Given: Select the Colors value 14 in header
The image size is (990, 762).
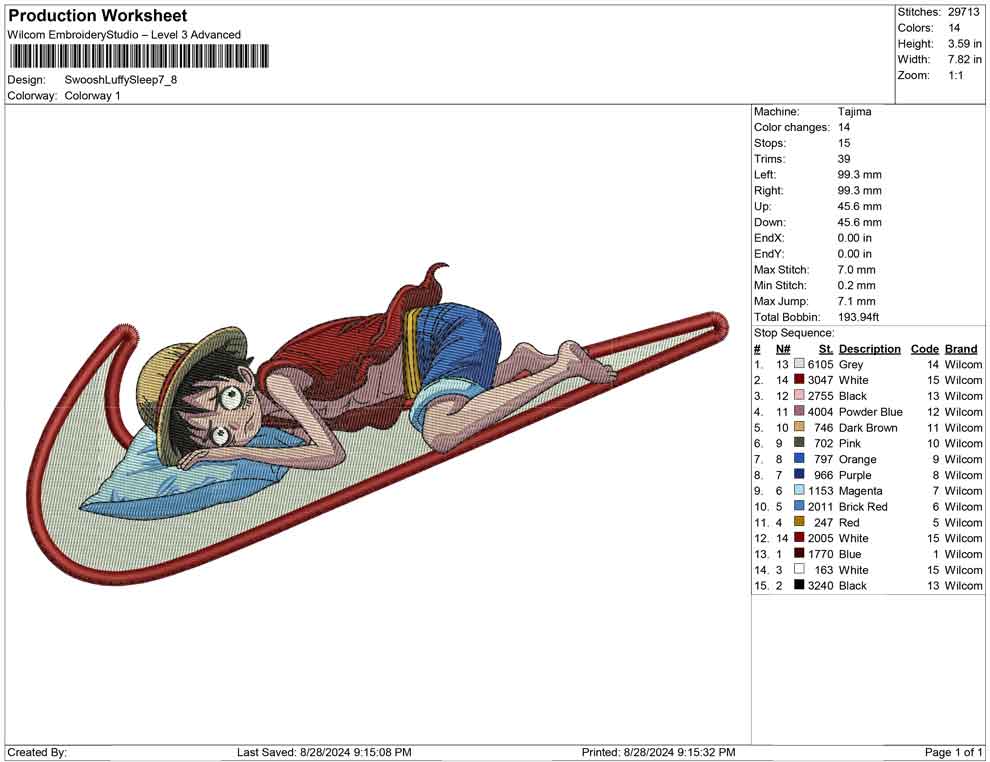Looking at the screenshot, I should coord(954,28).
